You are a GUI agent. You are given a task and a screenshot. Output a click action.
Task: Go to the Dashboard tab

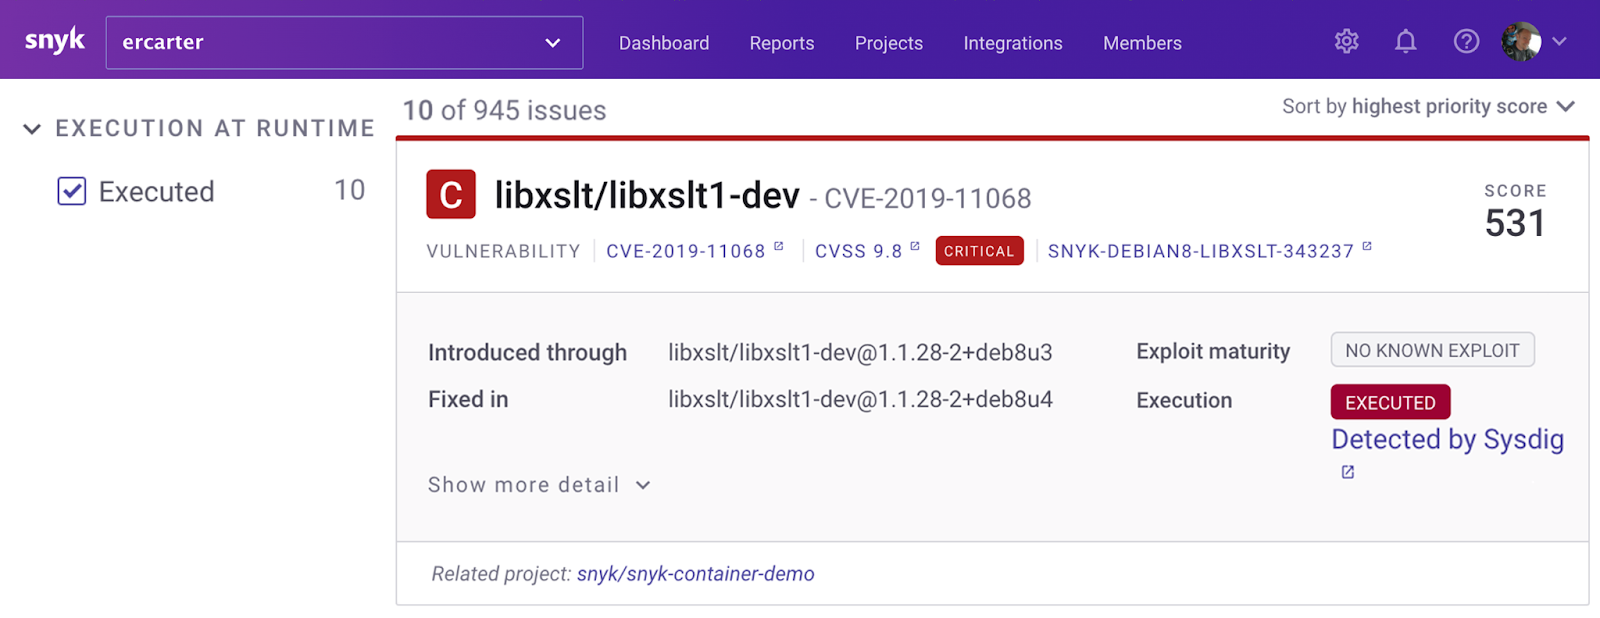point(664,43)
